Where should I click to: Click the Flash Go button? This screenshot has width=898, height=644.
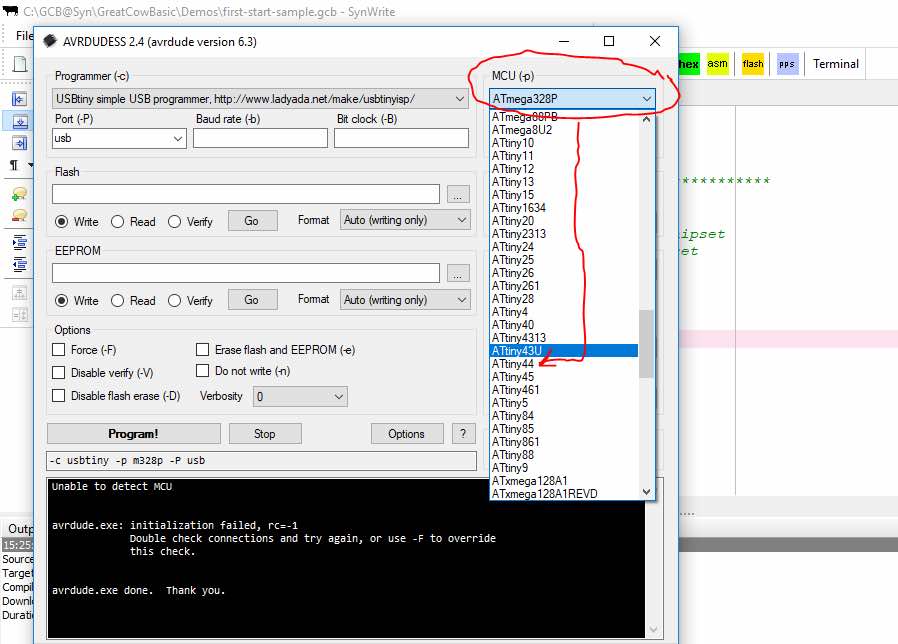[x=252, y=221]
